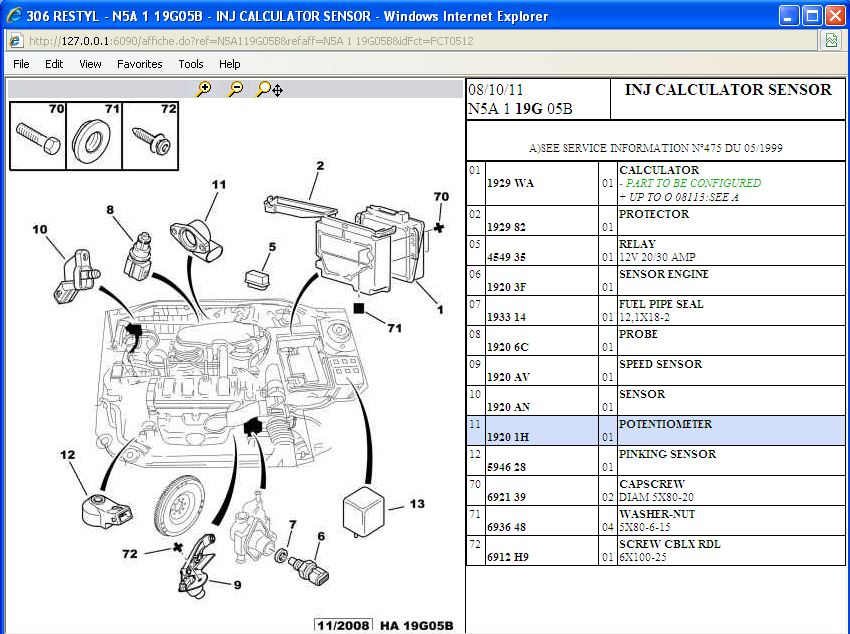Select part number 6921 39
This screenshot has height=634, width=850.
pos(506,497)
